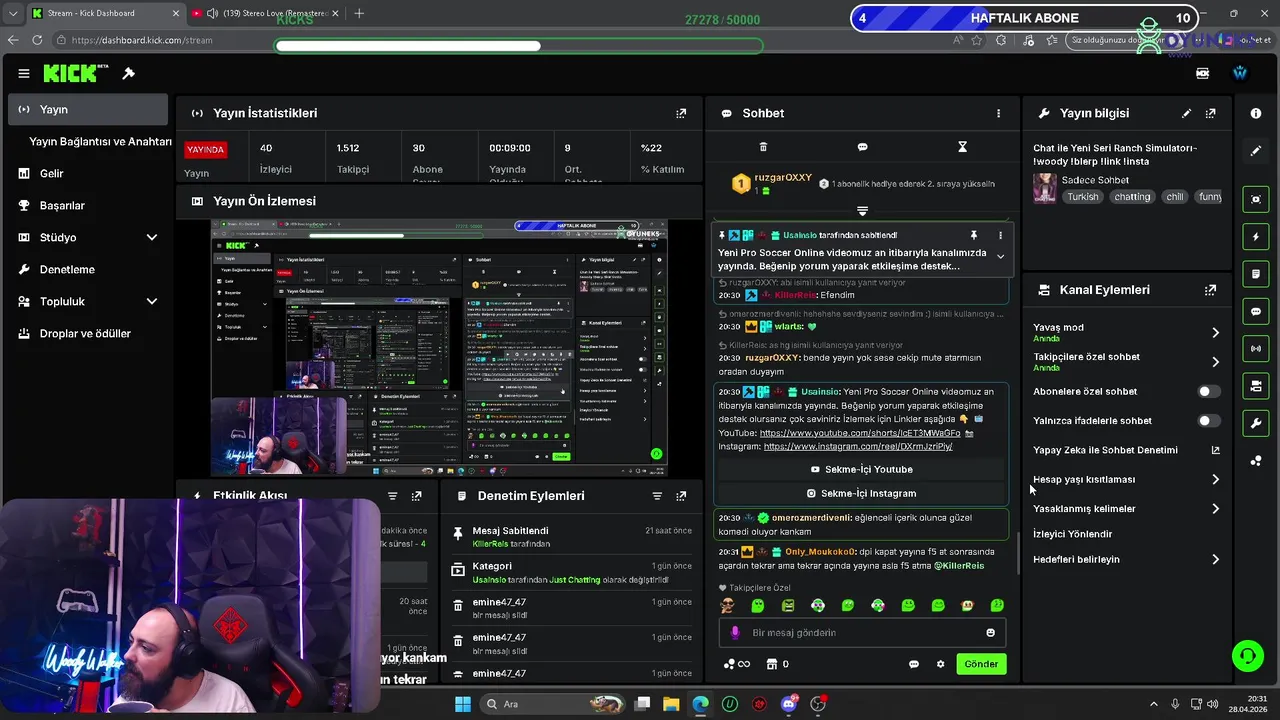Toggle Yalnızca ifadelerle sohbet switch
The height and width of the screenshot is (720, 1280).
pyautogui.click(x=1209, y=421)
